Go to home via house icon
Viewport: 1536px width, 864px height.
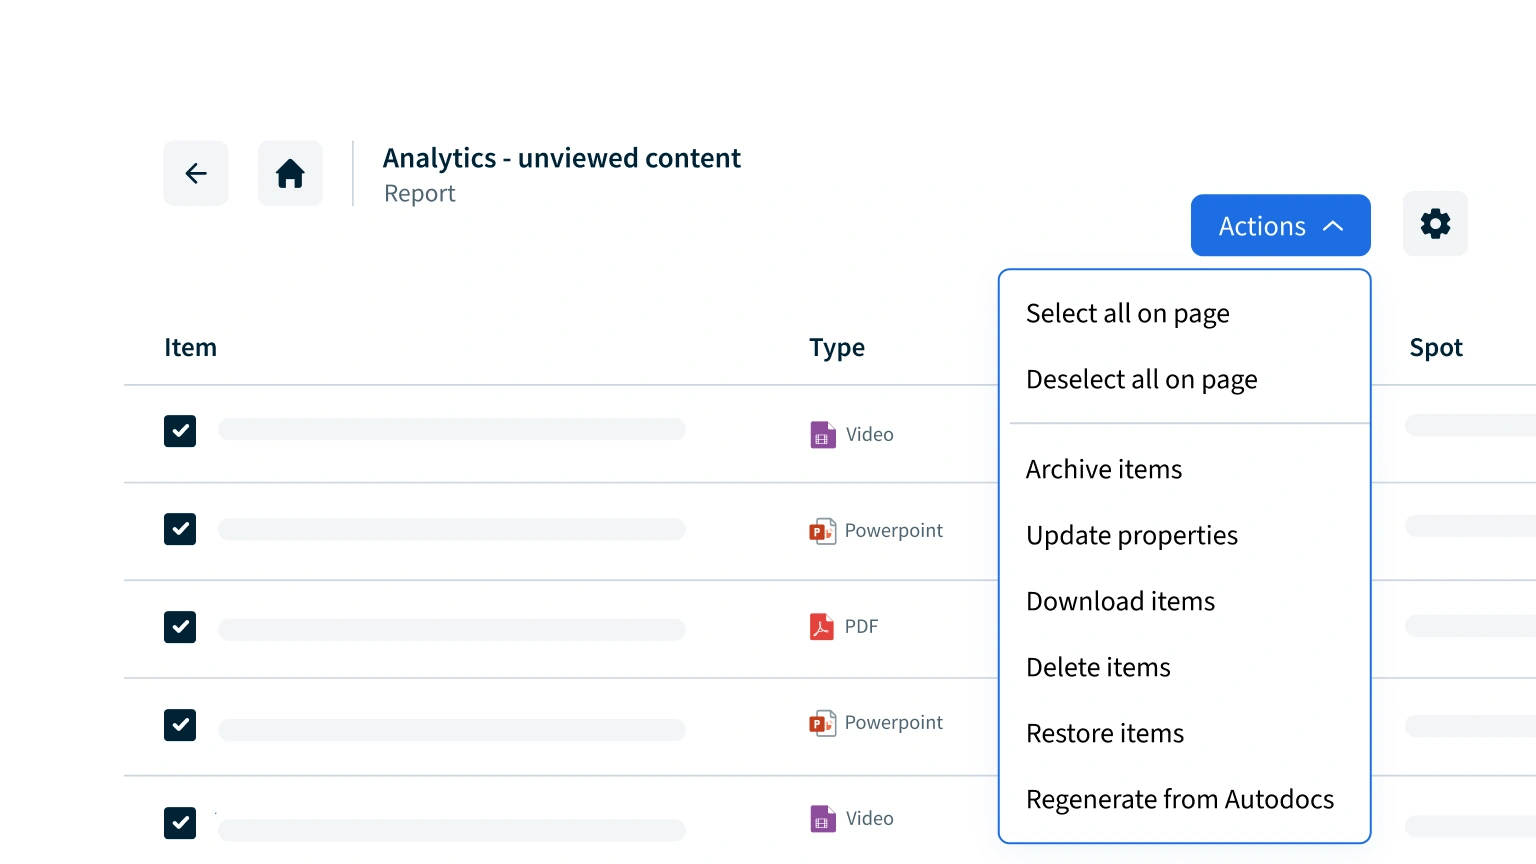(290, 174)
